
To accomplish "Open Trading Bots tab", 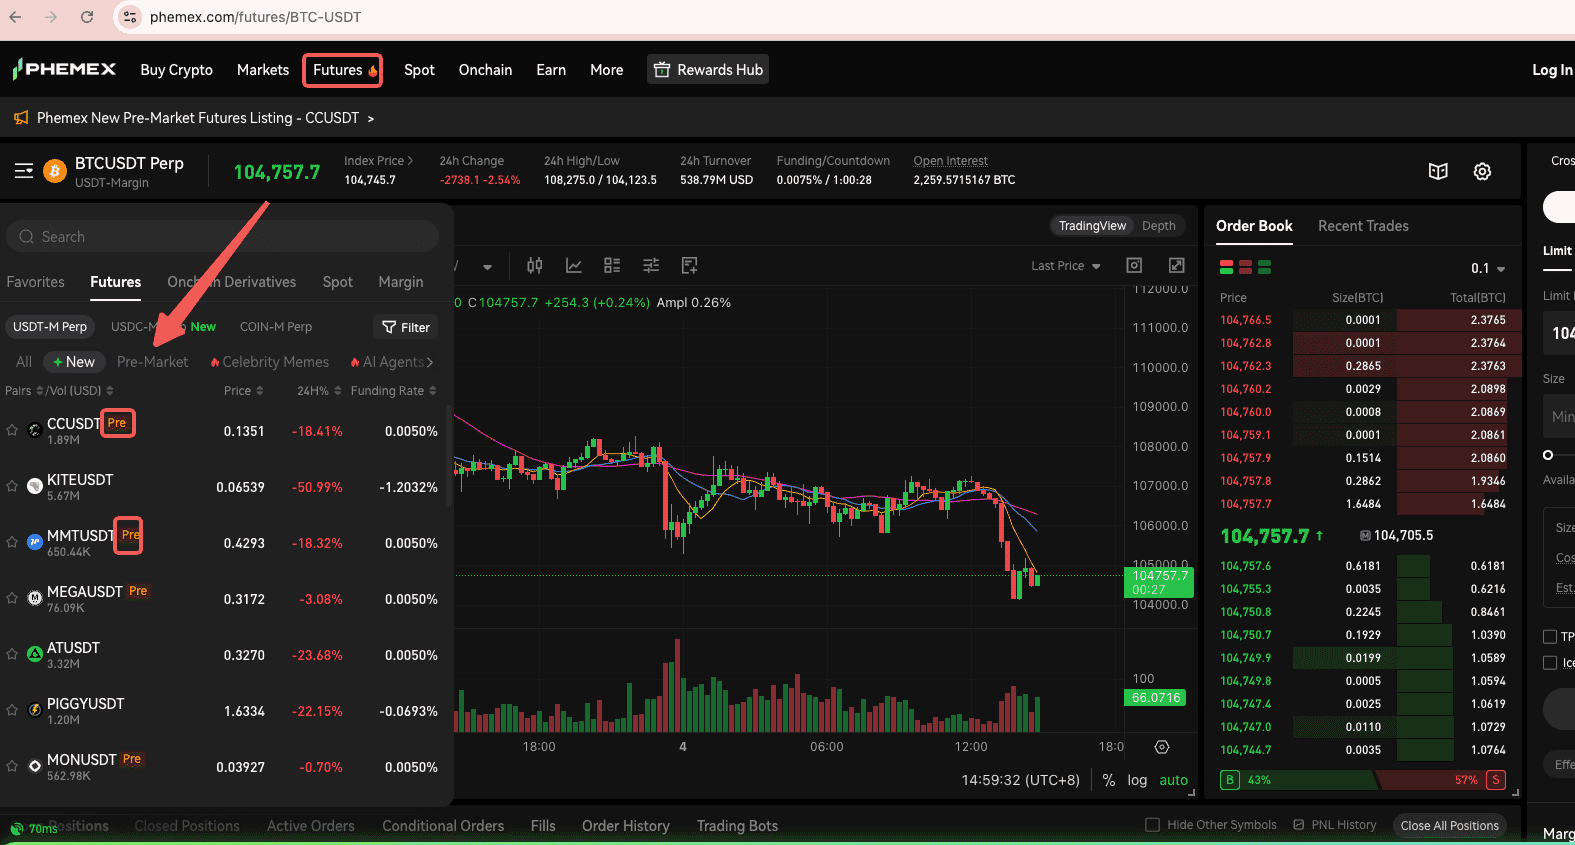I will 737,826.
